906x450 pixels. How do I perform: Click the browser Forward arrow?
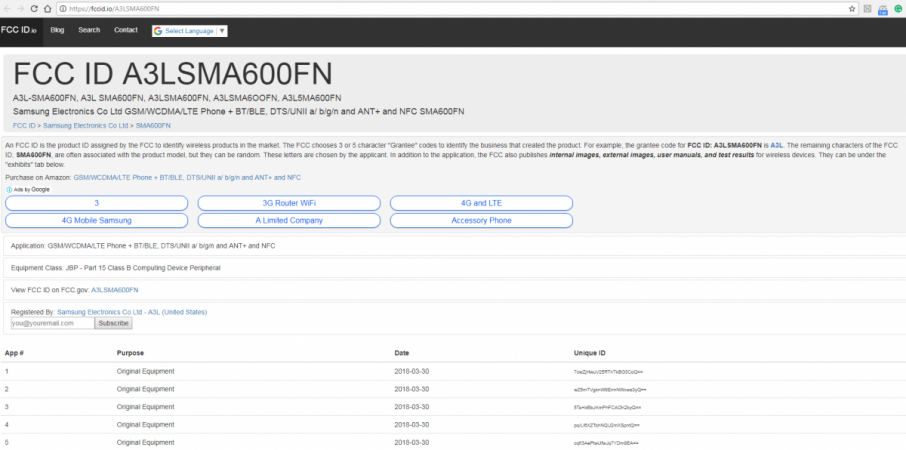pos(21,9)
